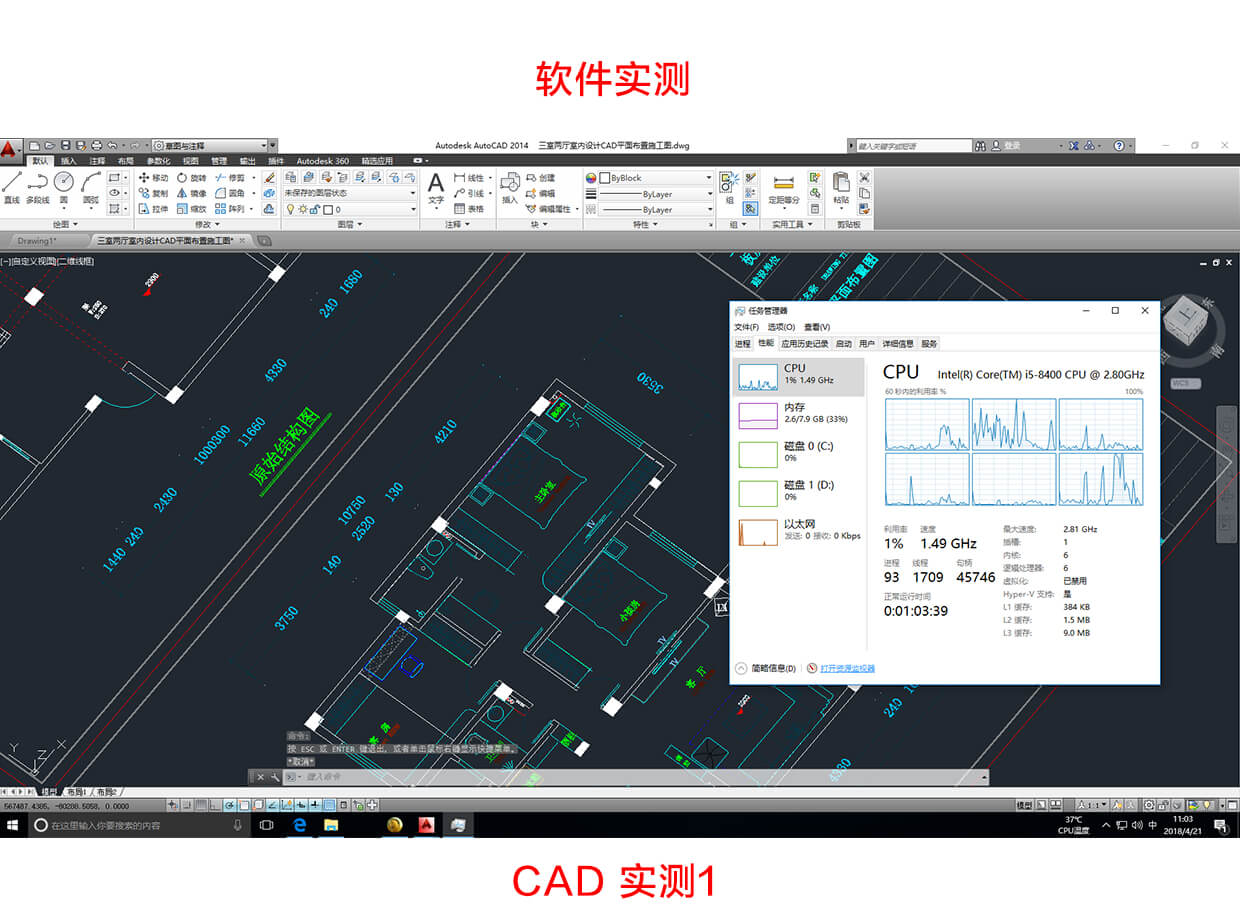The width and height of the screenshot is (1240, 920).
Task: Click the Save icon in quick access toolbar
Action: [65, 145]
